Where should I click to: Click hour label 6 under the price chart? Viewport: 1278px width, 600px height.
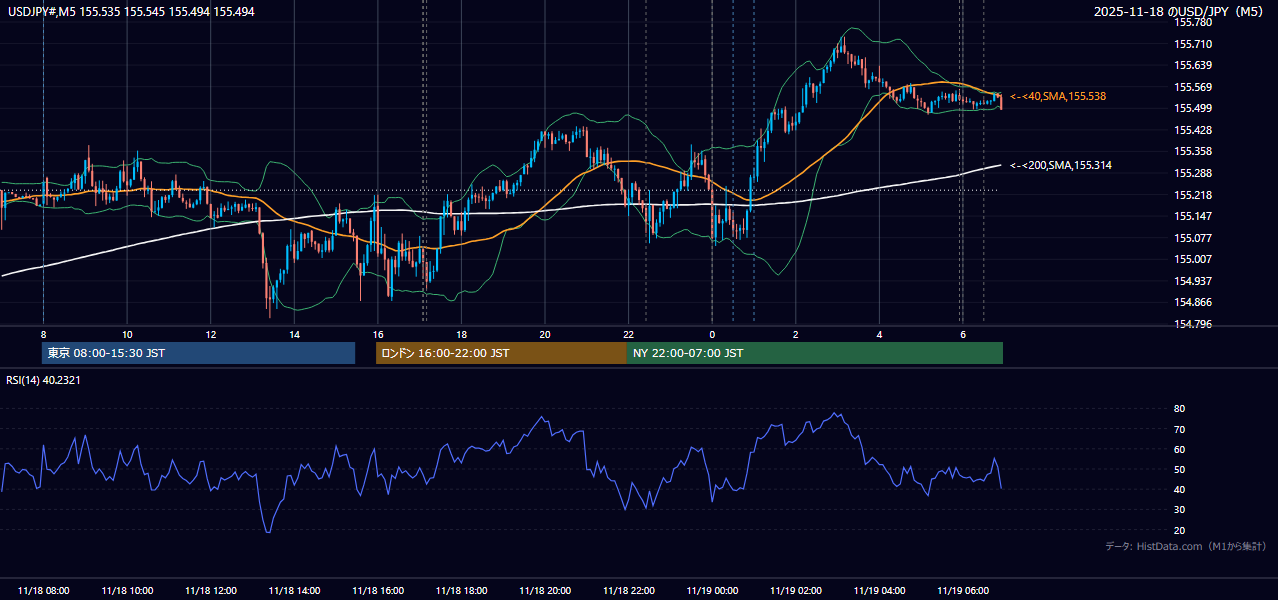point(962,334)
